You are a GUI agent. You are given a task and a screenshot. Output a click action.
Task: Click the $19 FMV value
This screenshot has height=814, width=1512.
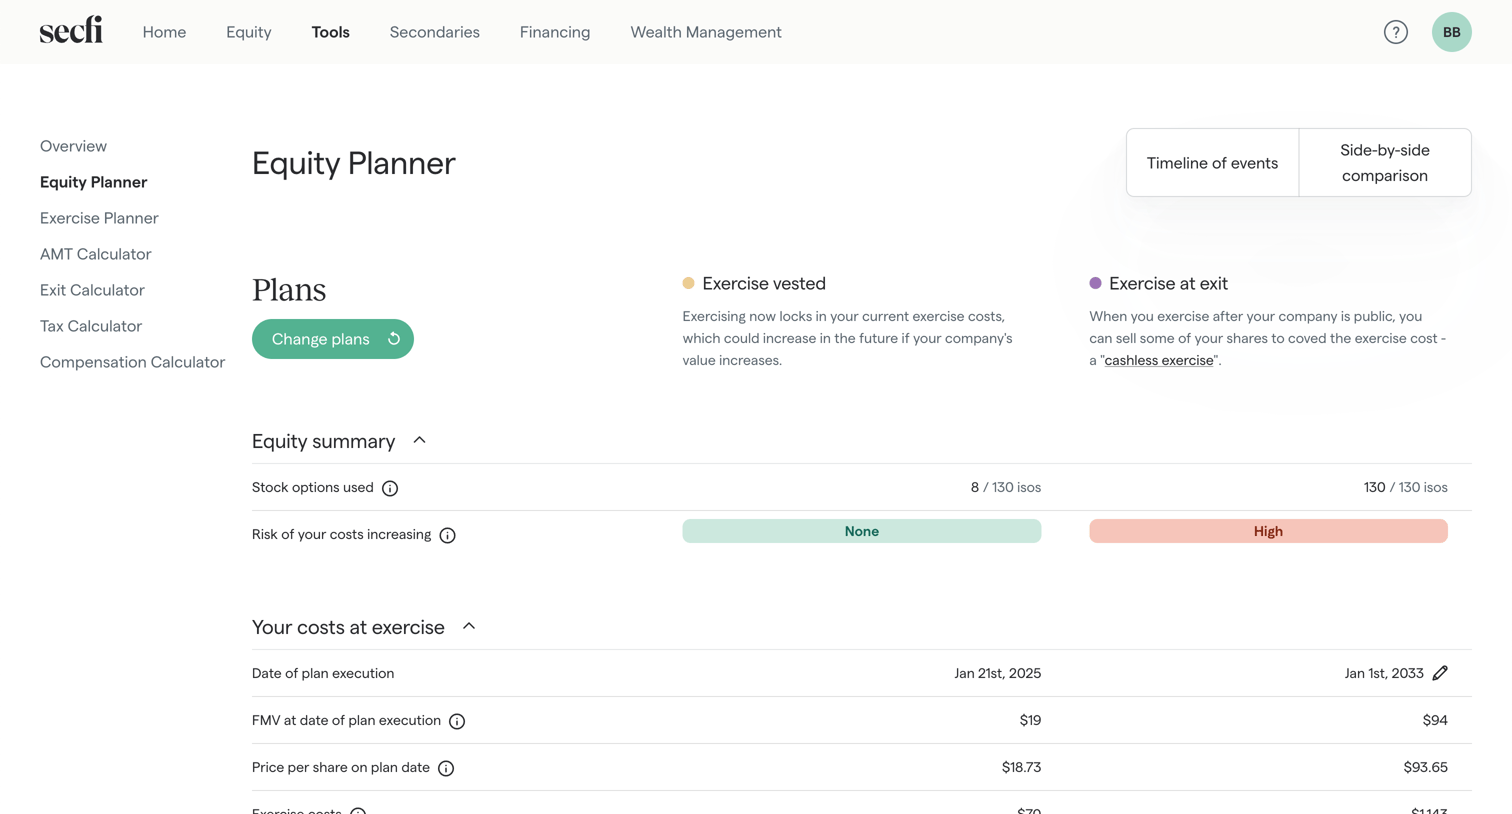tap(1030, 720)
